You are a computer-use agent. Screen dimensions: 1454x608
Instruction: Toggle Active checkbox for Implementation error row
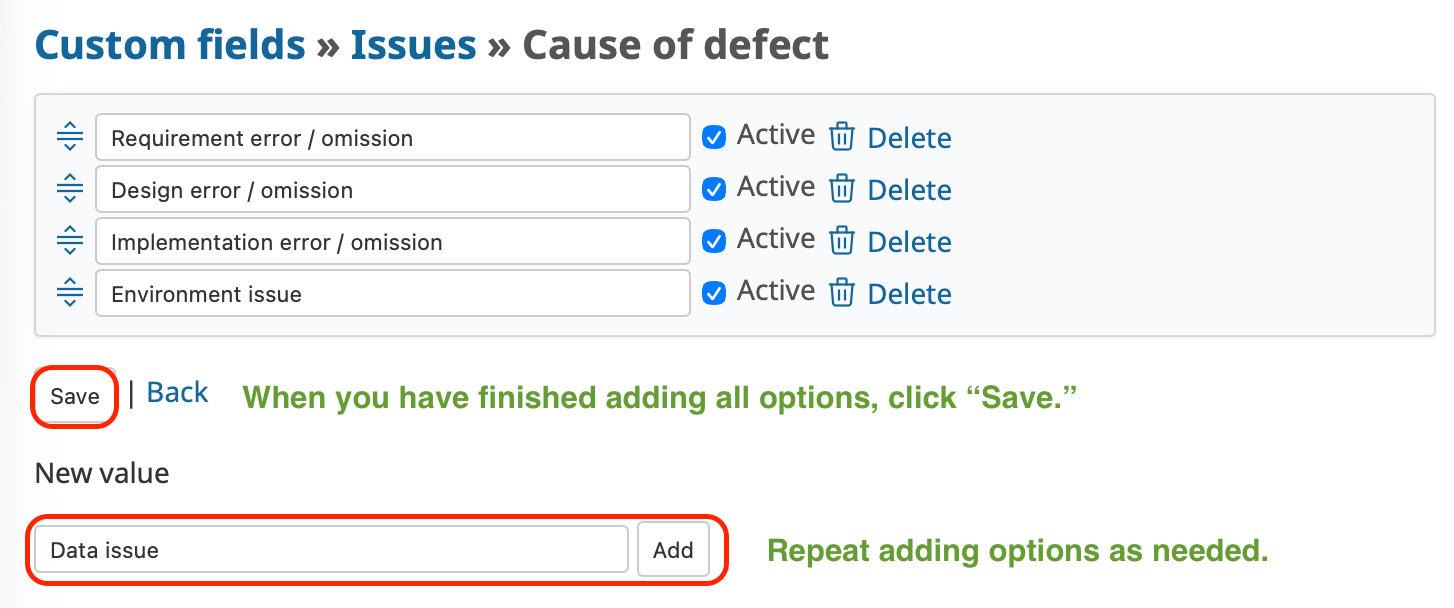(x=714, y=241)
